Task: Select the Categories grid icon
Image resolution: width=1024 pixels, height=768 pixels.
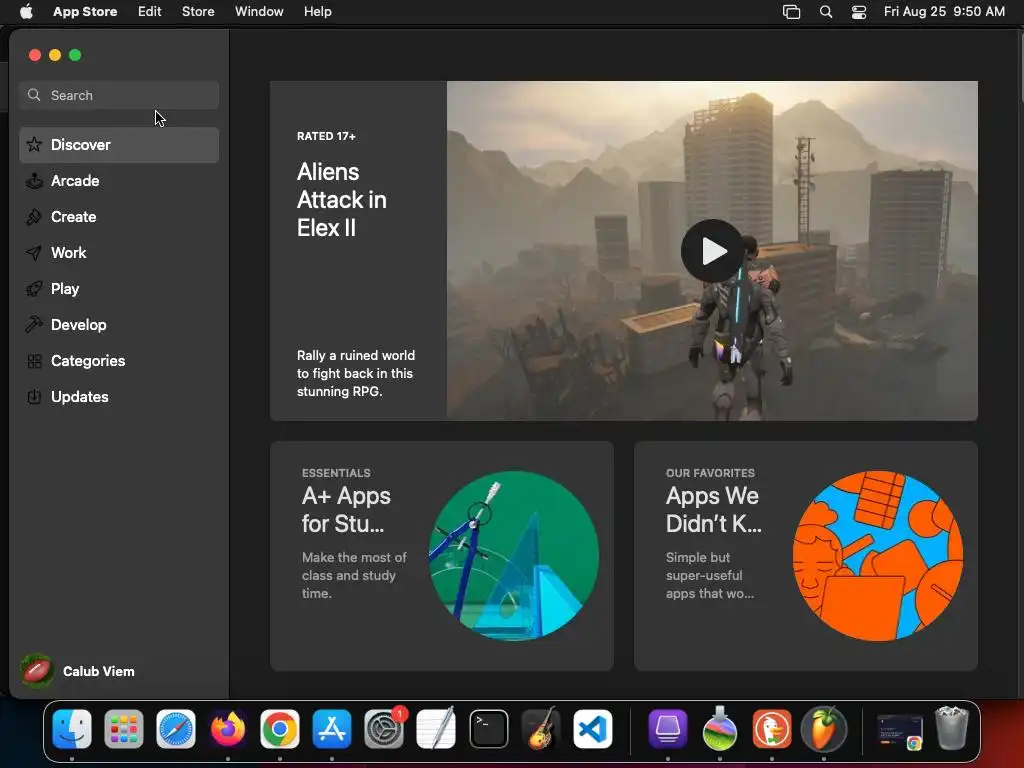Action: (34, 361)
